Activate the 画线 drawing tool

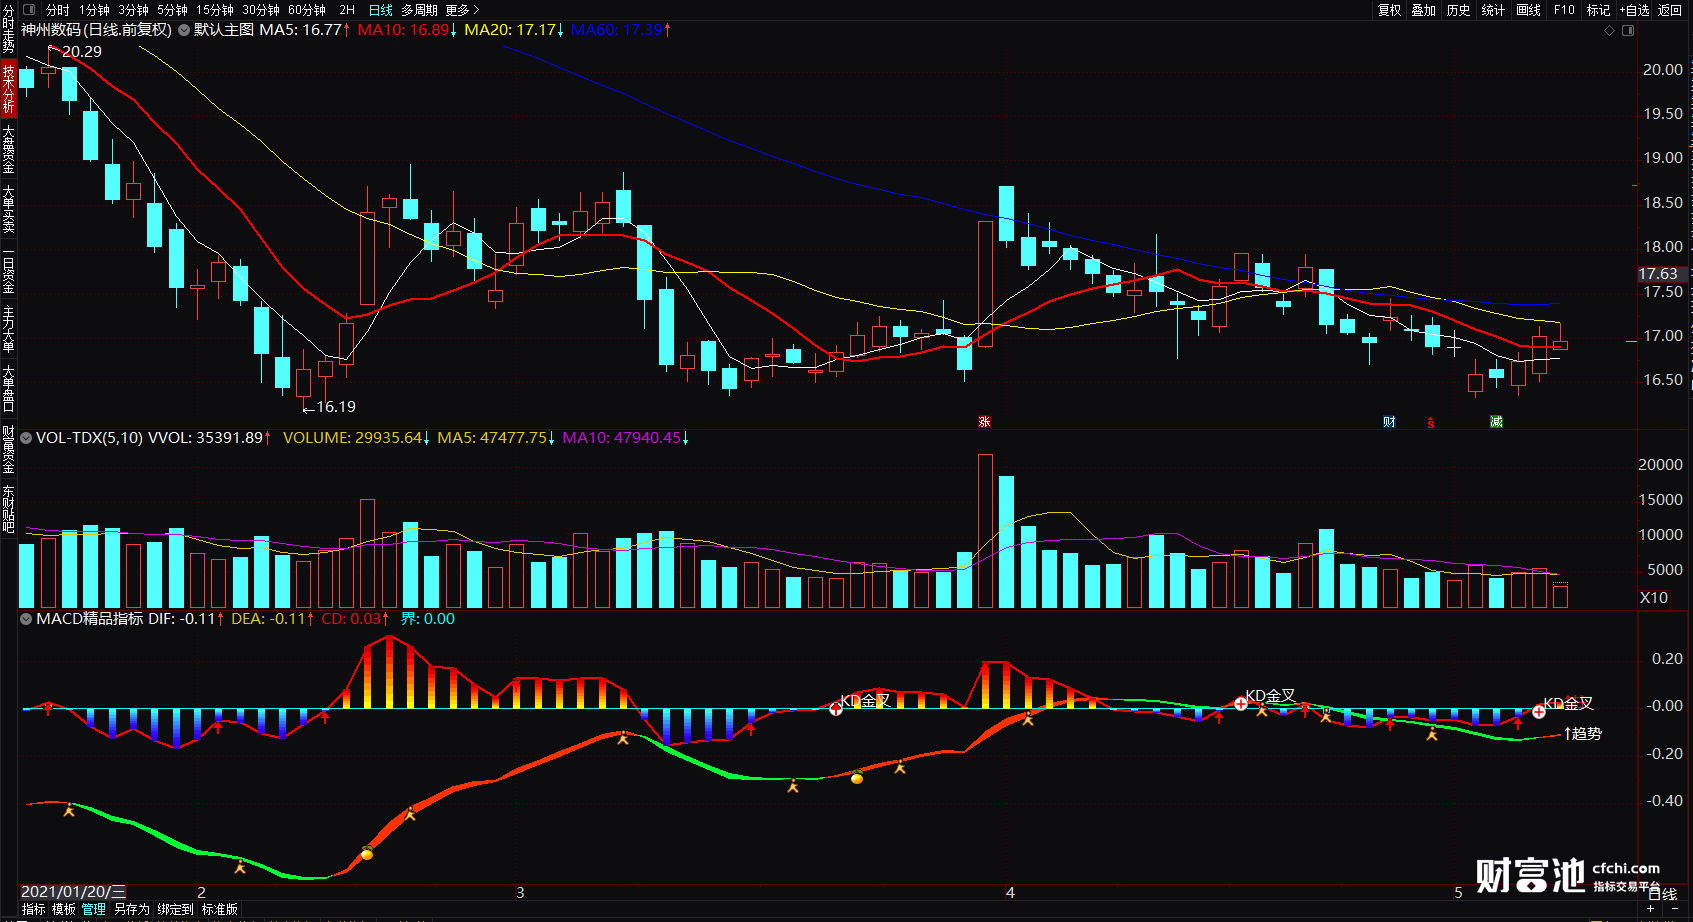coord(1529,10)
